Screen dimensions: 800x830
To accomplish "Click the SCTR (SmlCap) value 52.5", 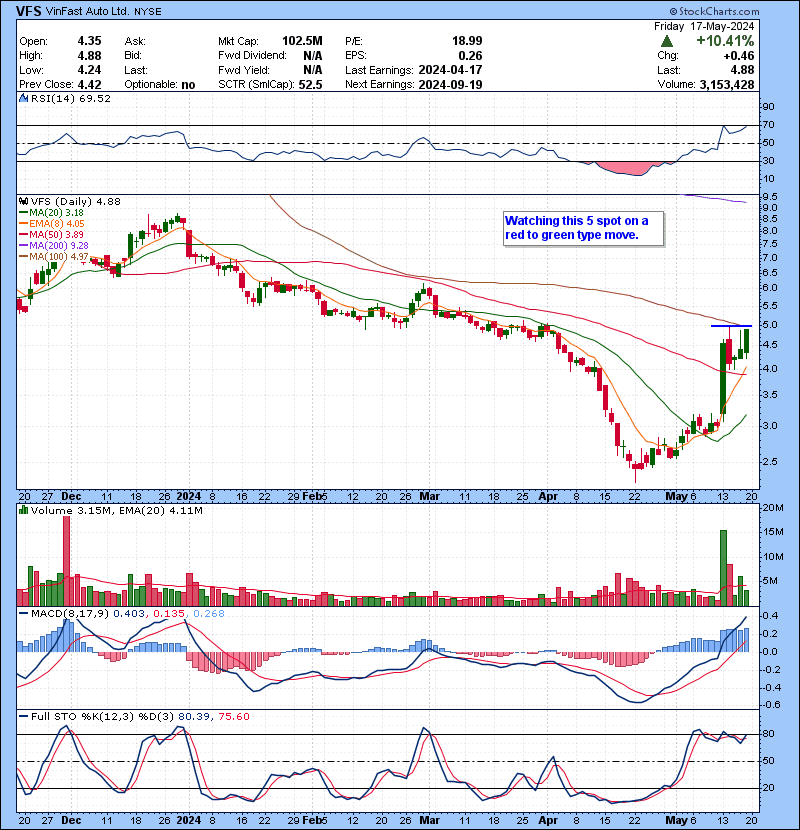I will [x=310, y=84].
